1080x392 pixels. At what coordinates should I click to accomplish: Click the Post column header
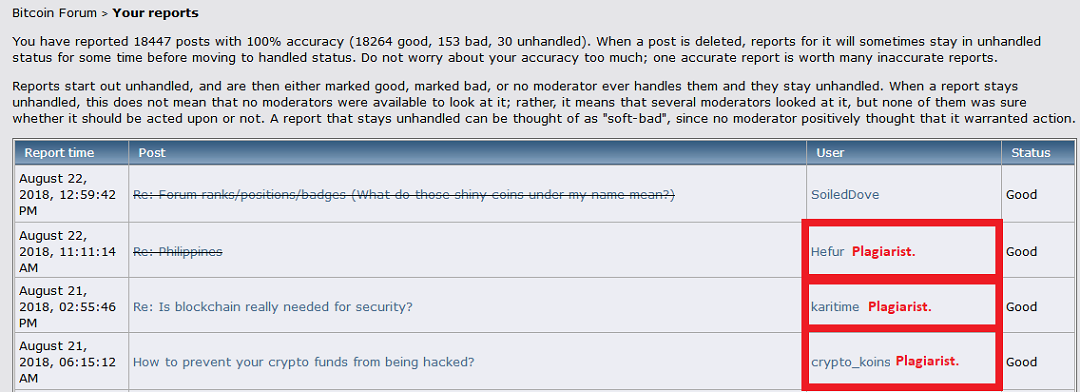[152, 152]
